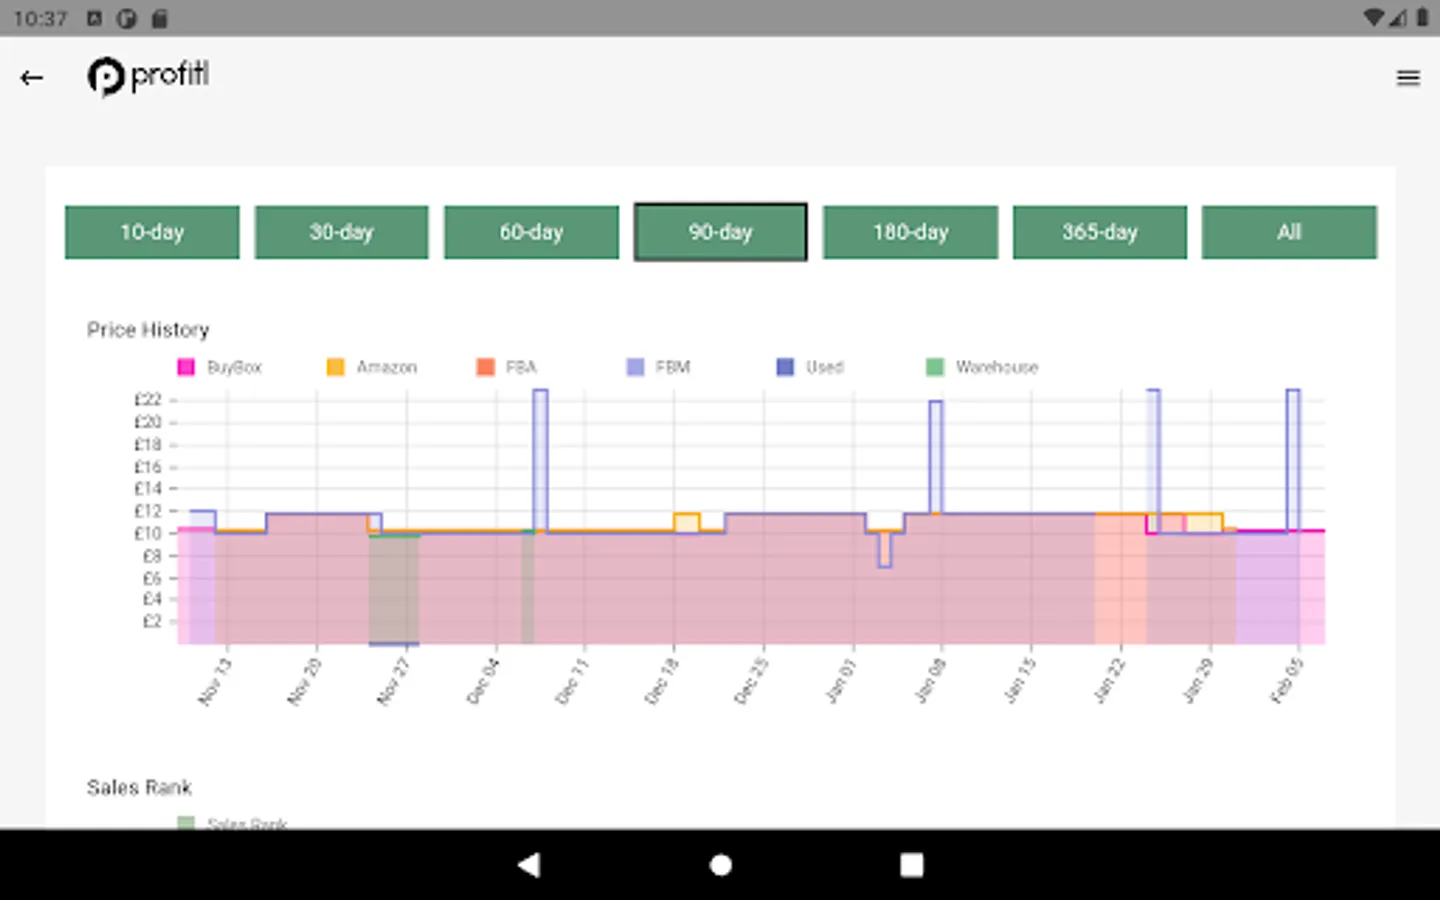Toggle the Amazon legend series

pos(372,367)
